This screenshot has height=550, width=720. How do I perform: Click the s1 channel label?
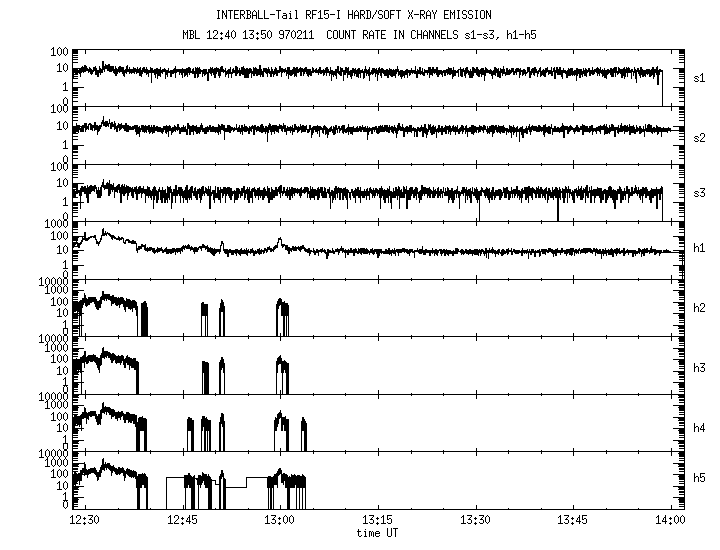coord(700,76)
